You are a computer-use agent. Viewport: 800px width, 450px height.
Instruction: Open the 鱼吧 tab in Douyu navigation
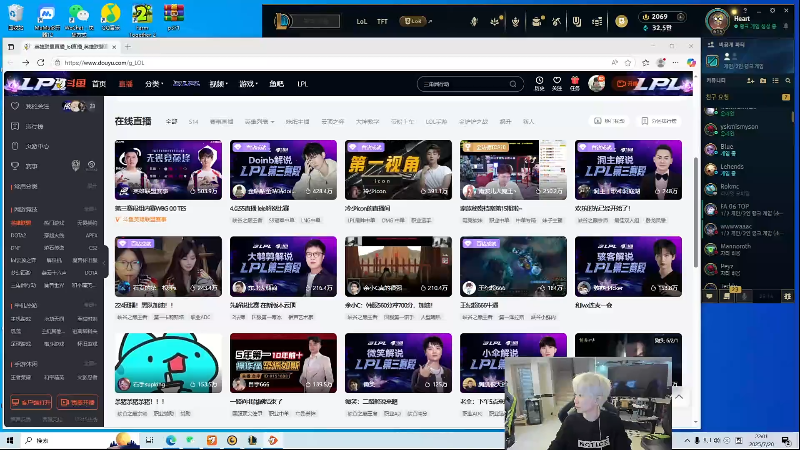(x=276, y=84)
